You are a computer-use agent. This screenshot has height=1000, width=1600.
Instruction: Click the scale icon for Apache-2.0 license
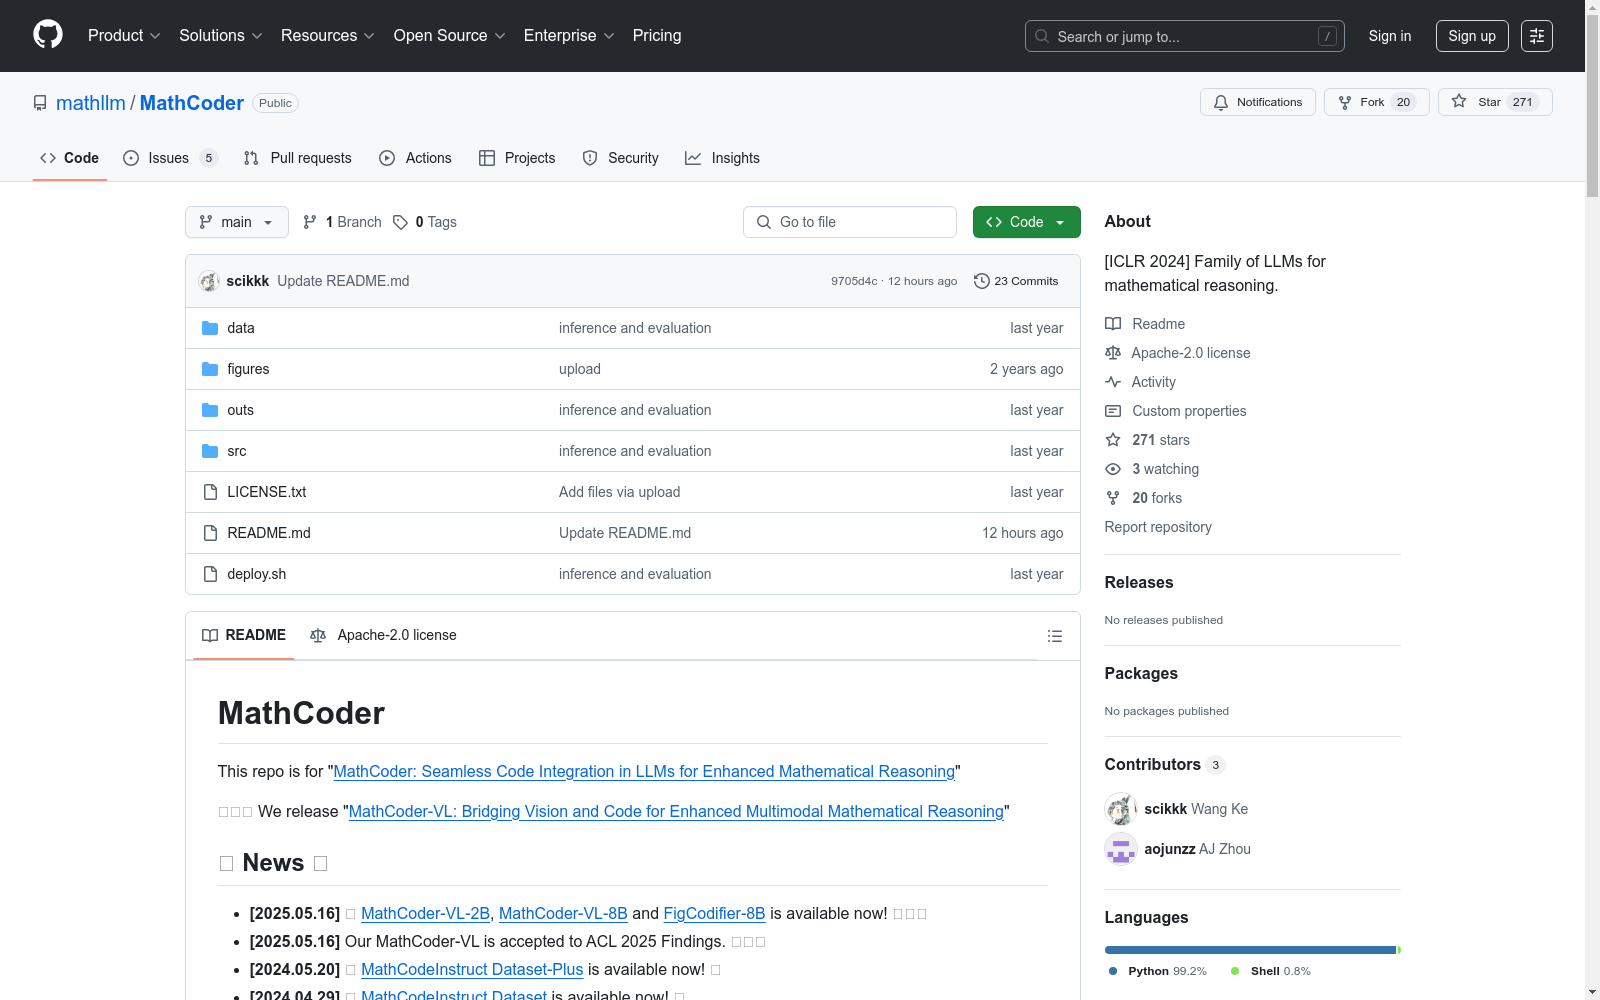[x=1113, y=353]
